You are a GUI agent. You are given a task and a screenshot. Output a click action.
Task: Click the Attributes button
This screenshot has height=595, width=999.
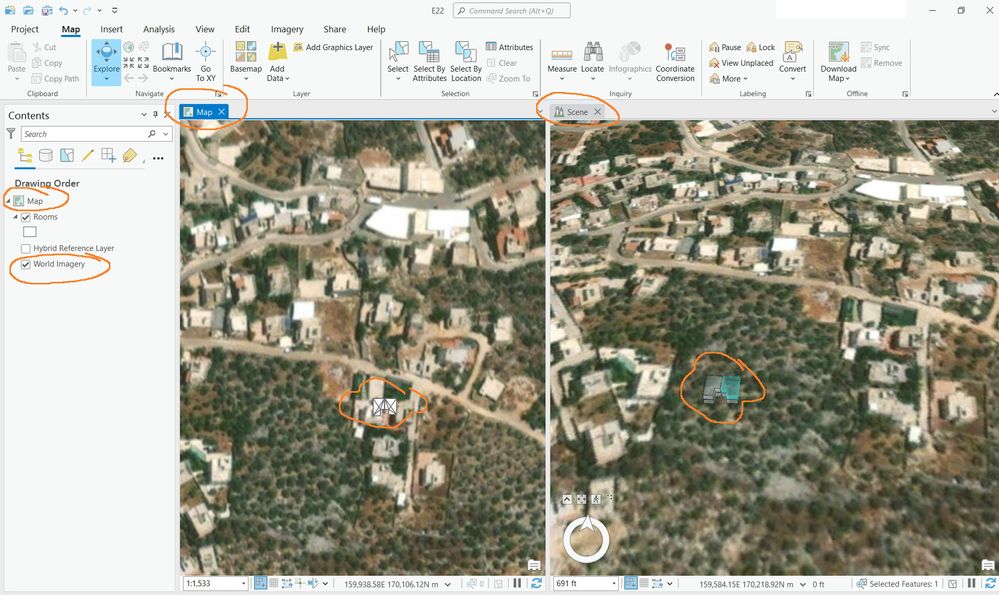510,47
